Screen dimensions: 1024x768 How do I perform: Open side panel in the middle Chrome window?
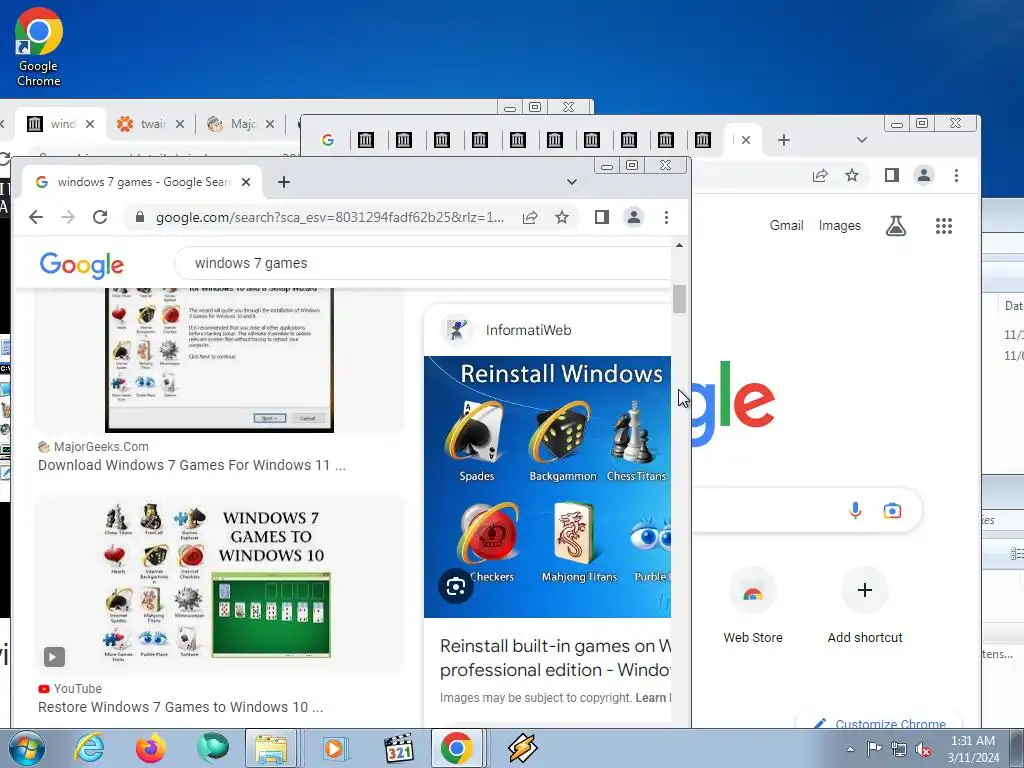tap(891, 175)
